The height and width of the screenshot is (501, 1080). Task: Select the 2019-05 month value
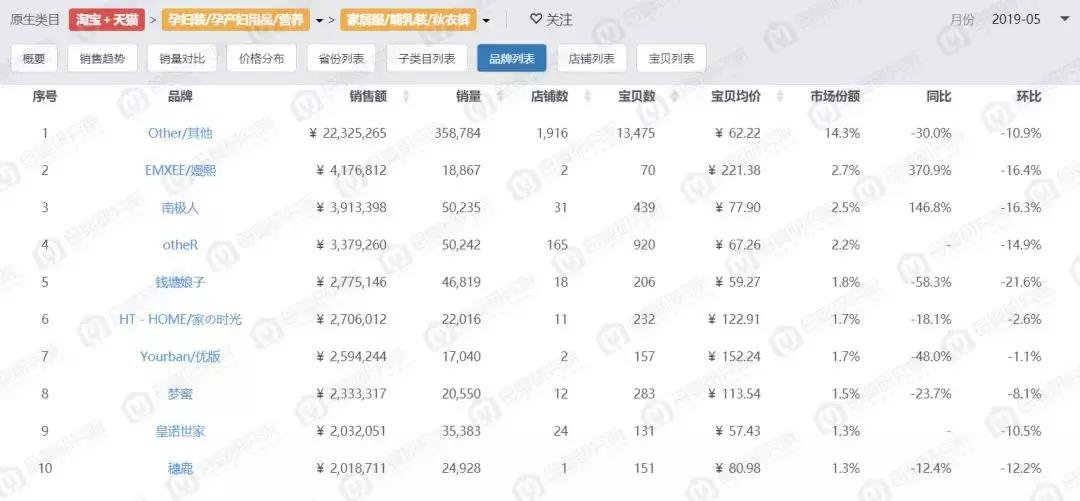(x=1016, y=19)
